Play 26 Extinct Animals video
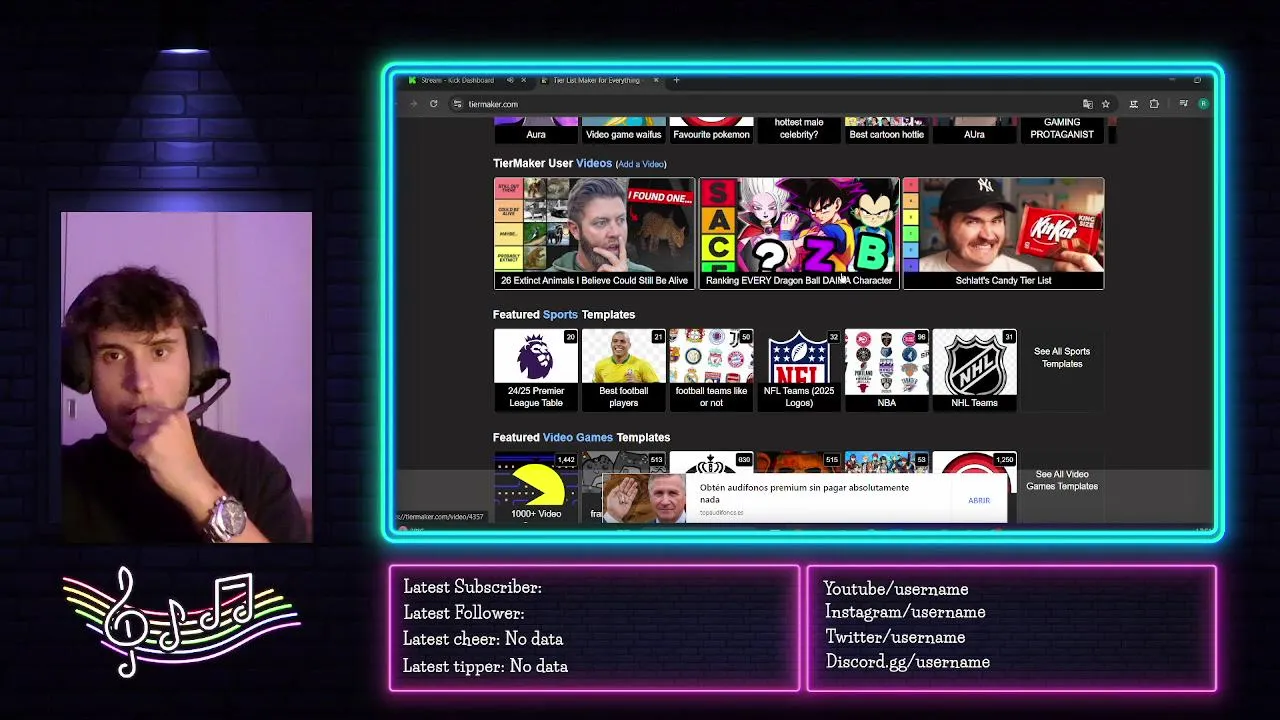 tap(594, 234)
